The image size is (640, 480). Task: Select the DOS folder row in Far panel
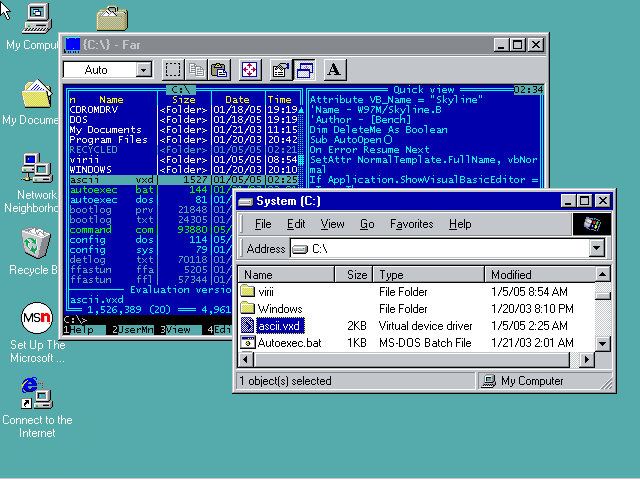pyautogui.click(x=184, y=119)
